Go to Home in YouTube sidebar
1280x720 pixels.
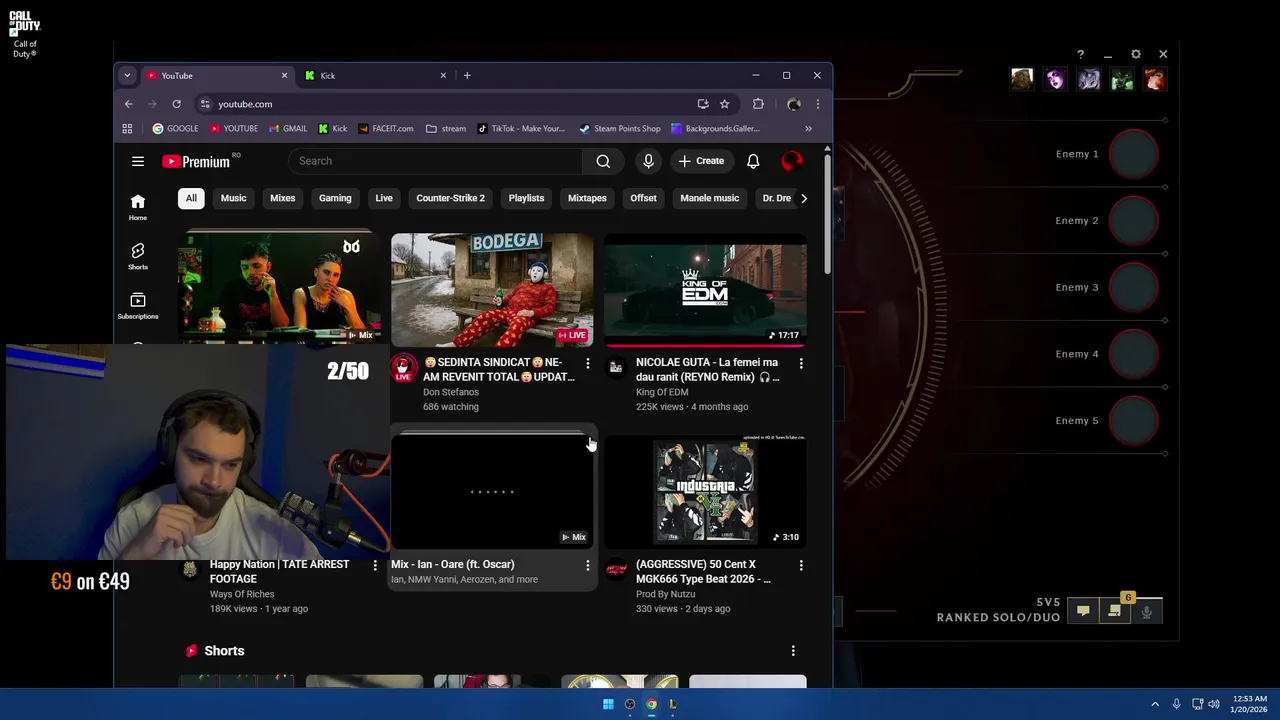tap(138, 207)
